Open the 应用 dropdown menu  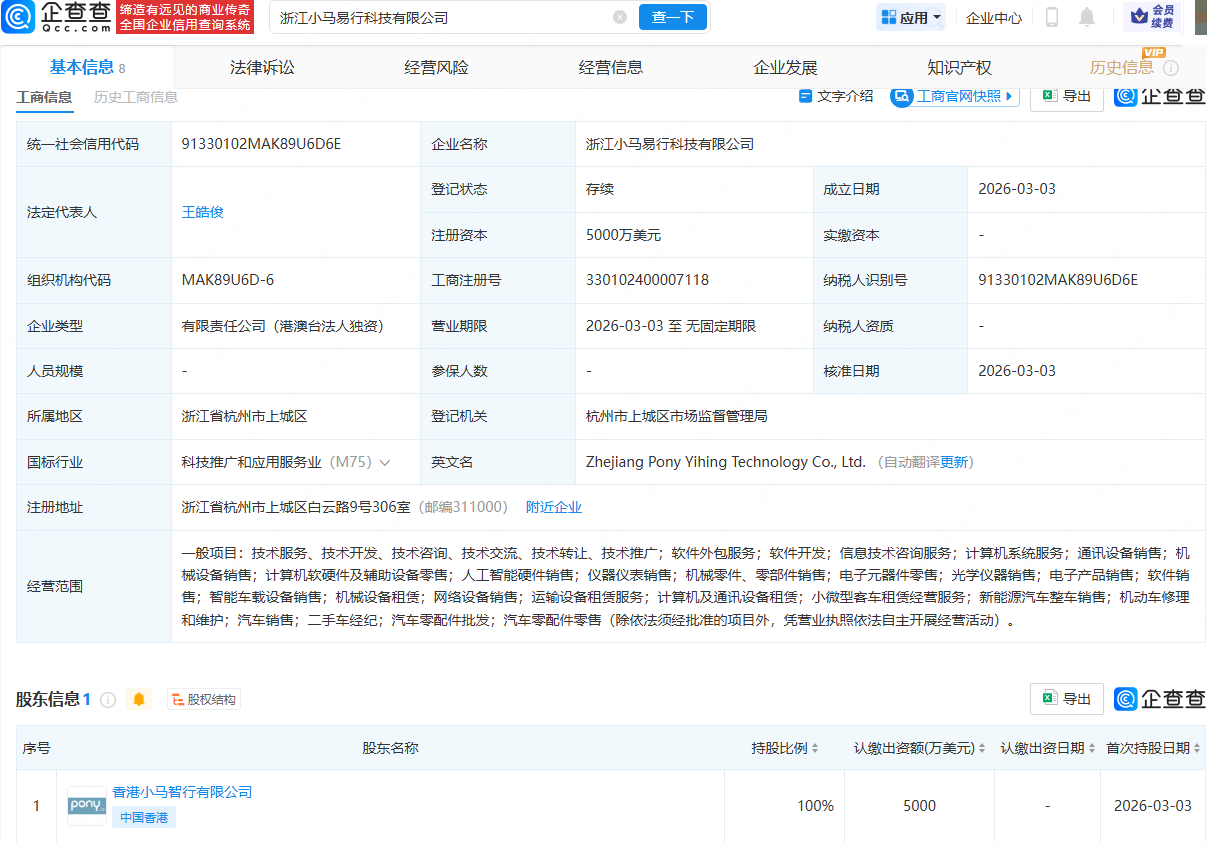coord(910,17)
